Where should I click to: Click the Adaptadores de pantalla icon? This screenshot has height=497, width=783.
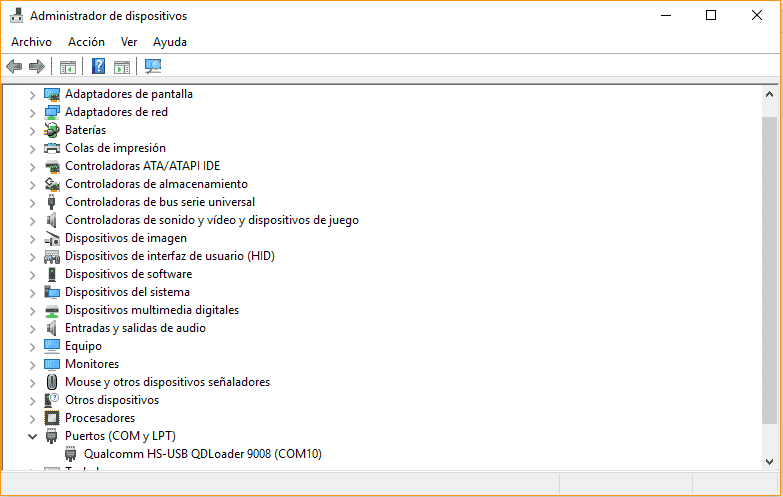[x=52, y=94]
